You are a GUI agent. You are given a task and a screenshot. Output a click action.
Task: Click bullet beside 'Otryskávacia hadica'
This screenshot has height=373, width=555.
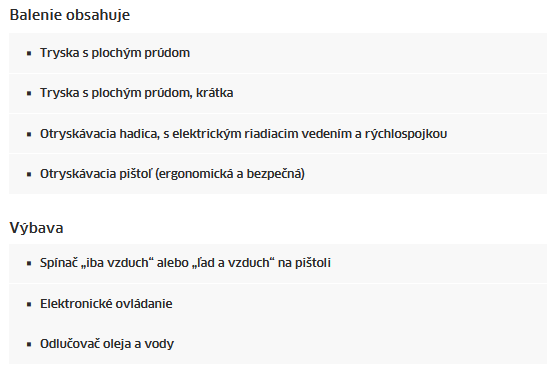(x=29, y=134)
